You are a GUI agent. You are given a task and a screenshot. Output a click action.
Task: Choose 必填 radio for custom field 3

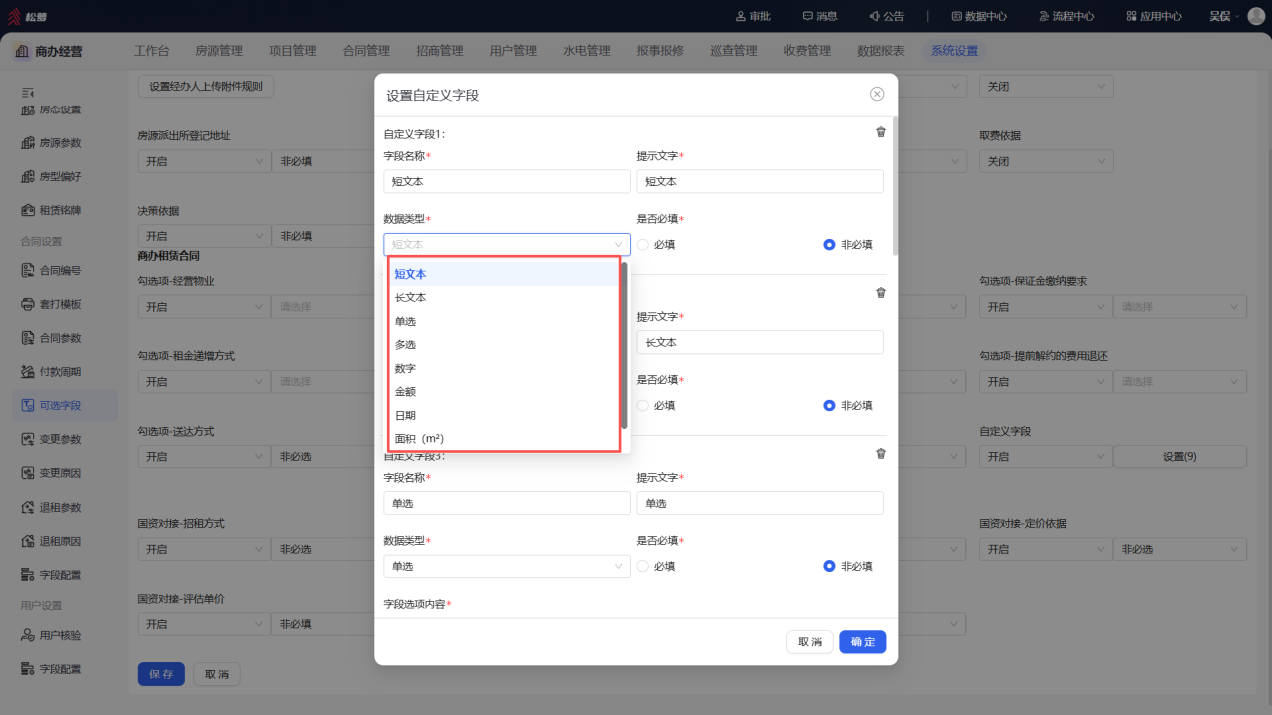coord(656,566)
